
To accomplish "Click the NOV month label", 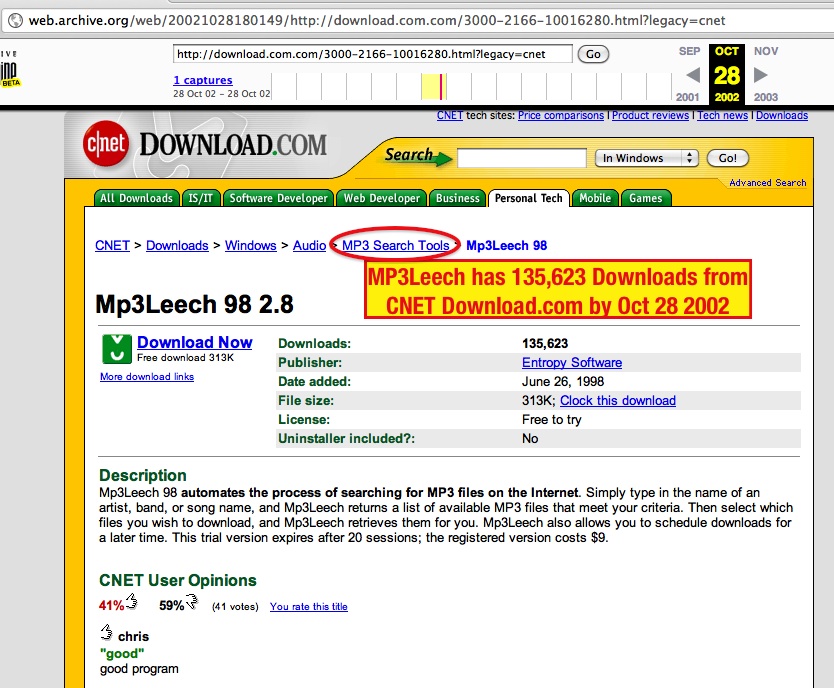I will tap(766, 52).
